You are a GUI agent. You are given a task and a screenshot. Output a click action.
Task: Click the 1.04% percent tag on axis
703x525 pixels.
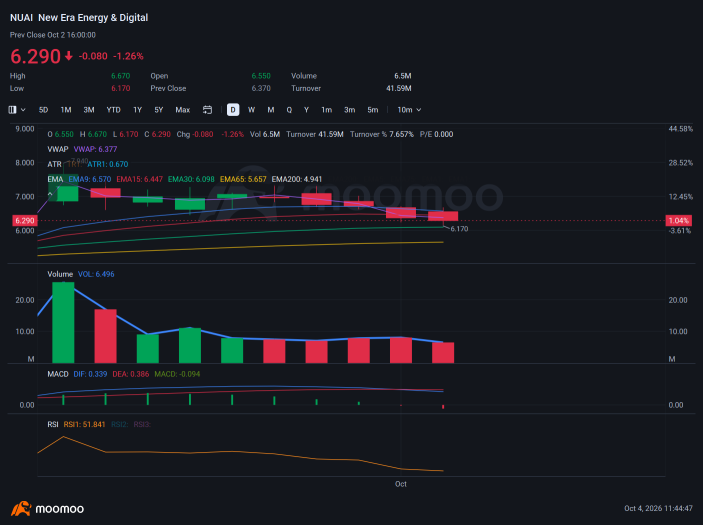click(x=679, y=221)
